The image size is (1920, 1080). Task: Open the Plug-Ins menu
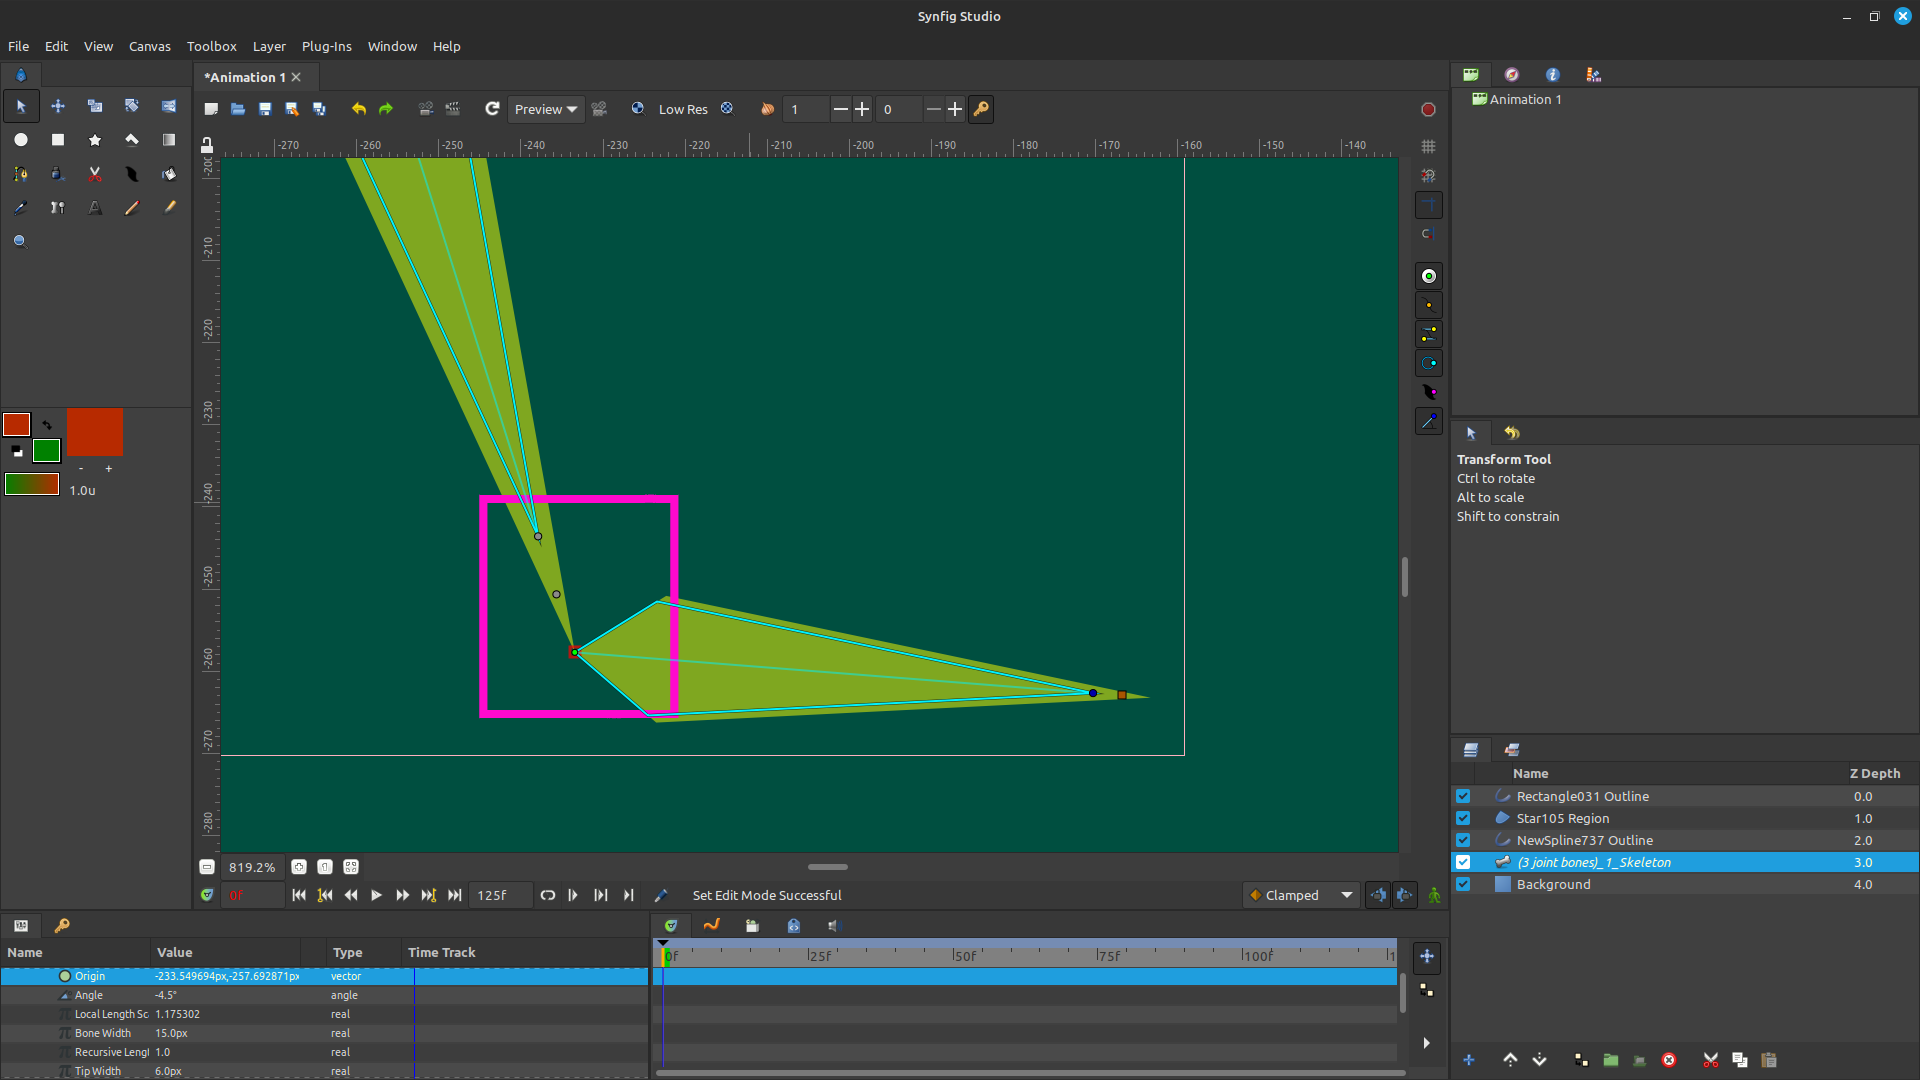pos(327,46)
